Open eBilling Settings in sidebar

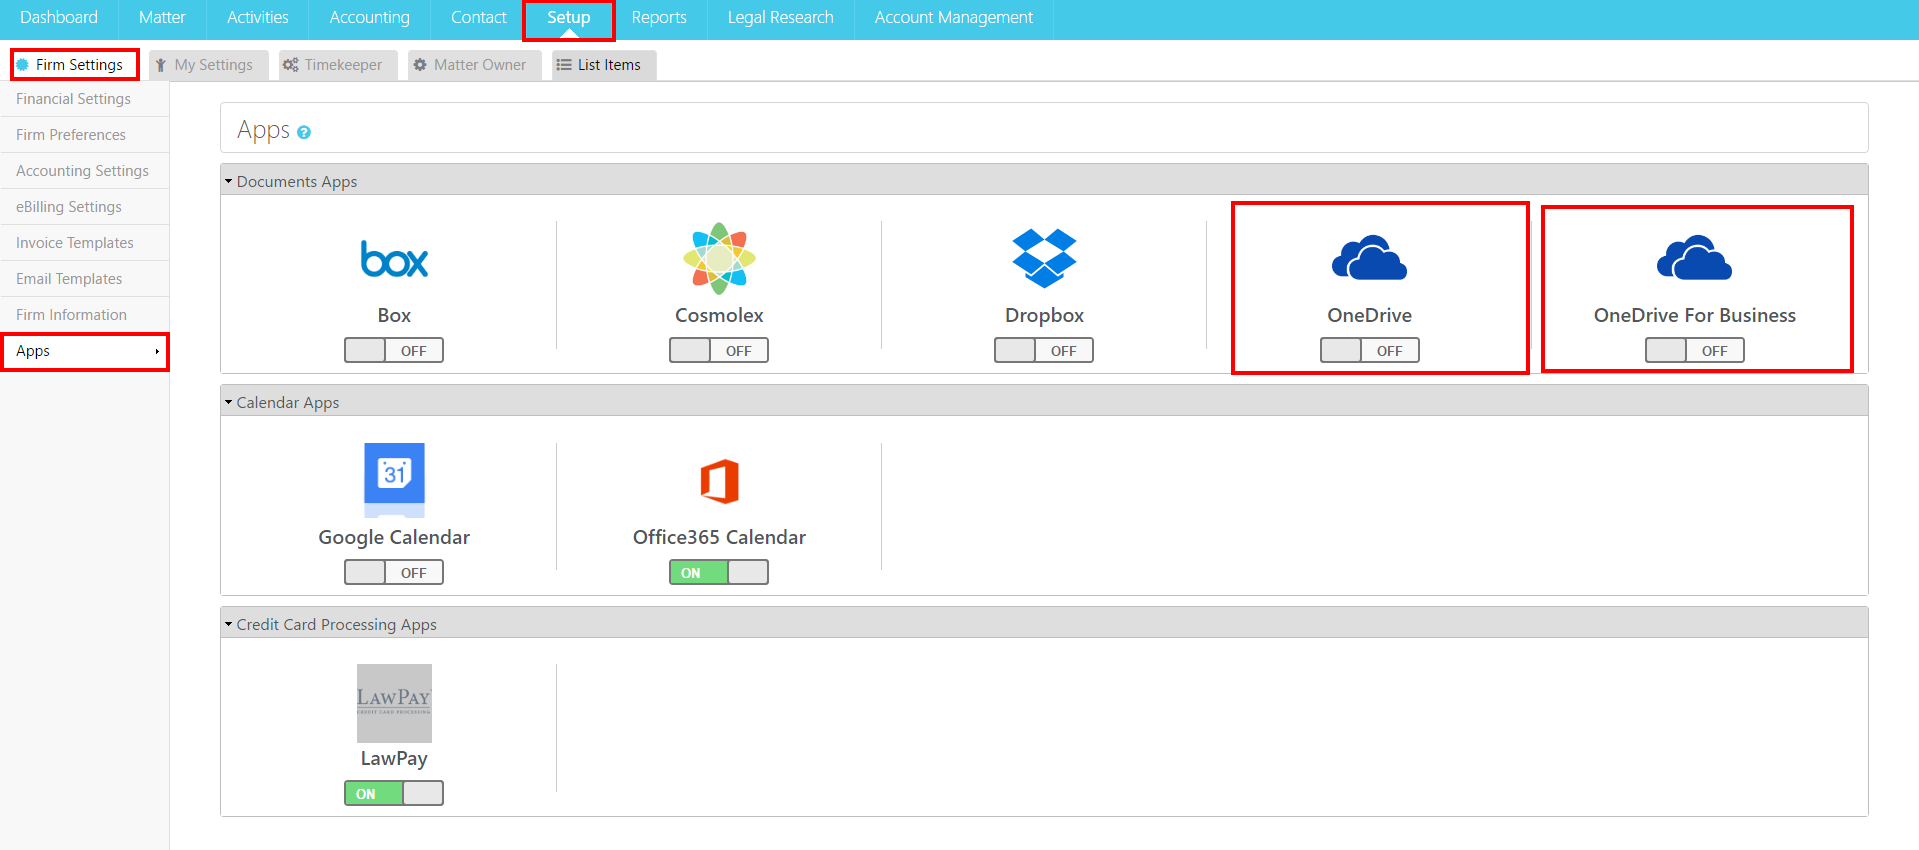click(x=85, y=207)
